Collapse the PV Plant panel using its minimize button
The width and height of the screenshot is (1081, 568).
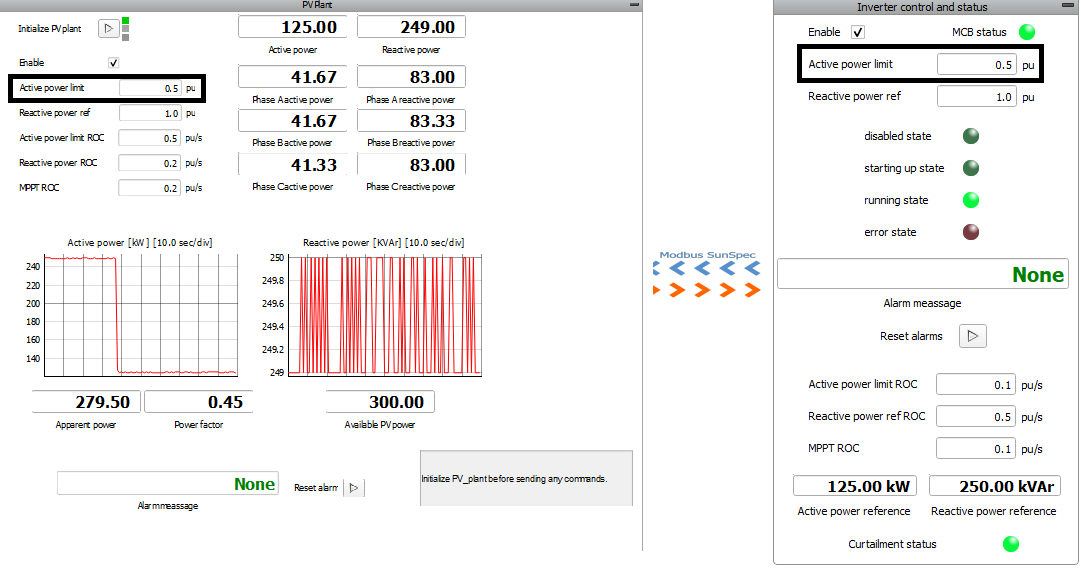tap(634, 5)
